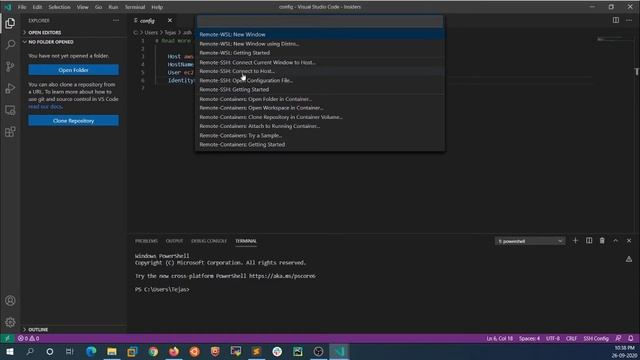Maximize terminal panel with caret icon

pos(616,241)
